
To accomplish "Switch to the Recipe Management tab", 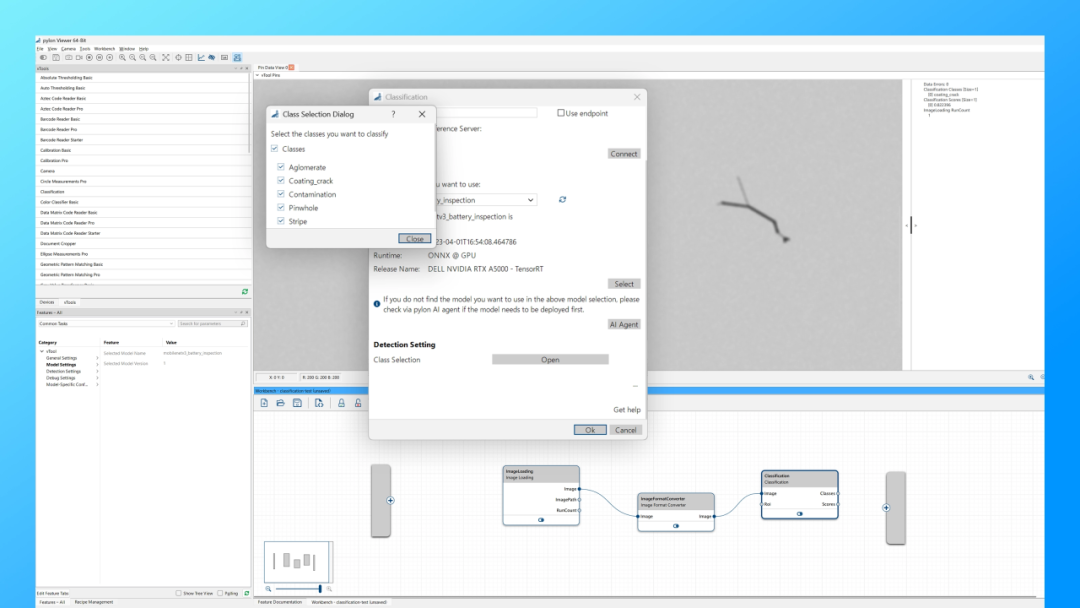I will coord(93,602).
